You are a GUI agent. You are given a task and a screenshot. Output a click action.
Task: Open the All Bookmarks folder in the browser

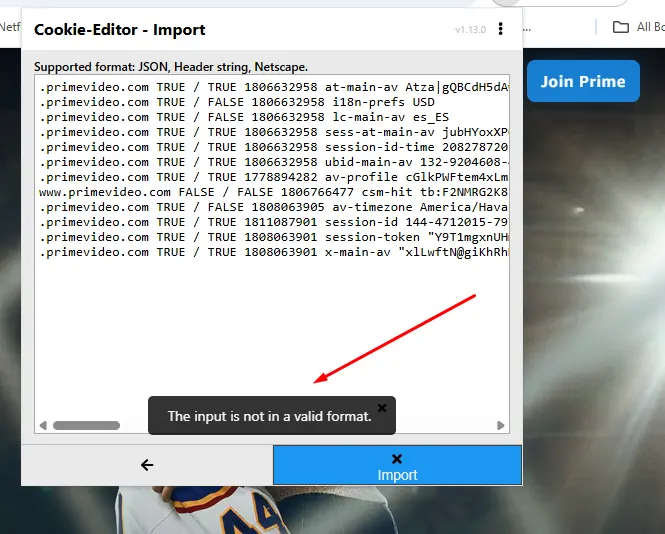coord(638,27)
